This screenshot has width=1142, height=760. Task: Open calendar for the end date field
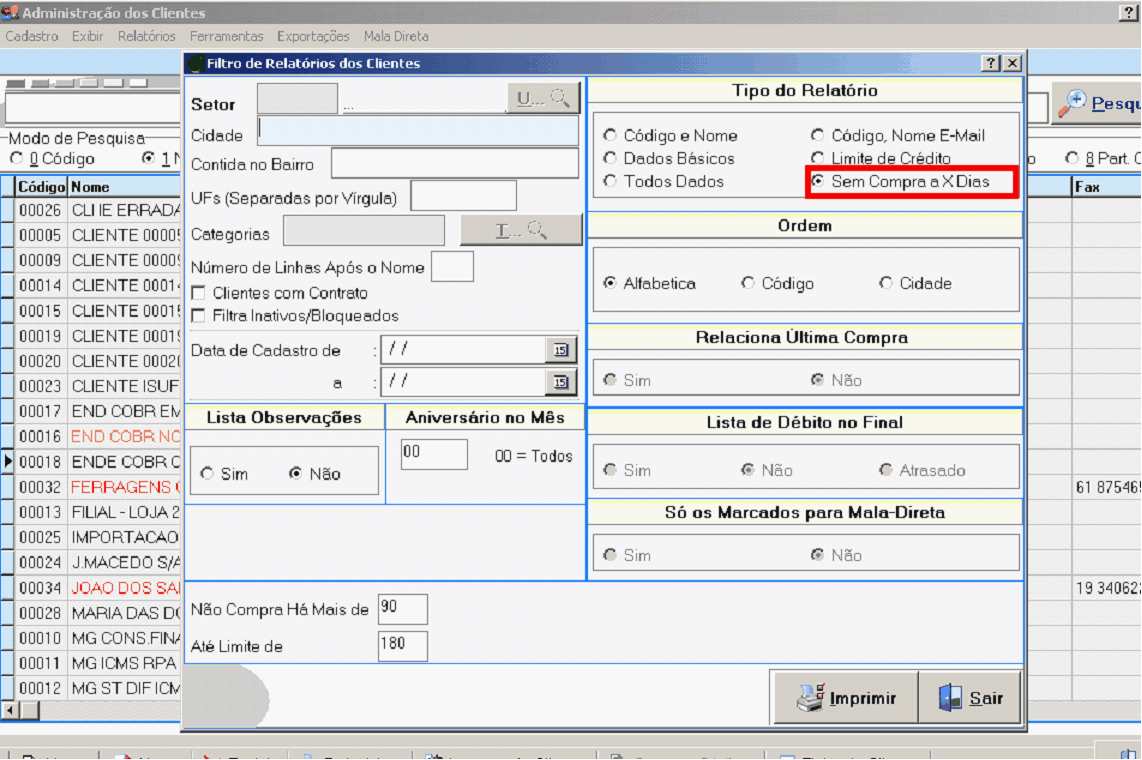[x=560, y=382]
